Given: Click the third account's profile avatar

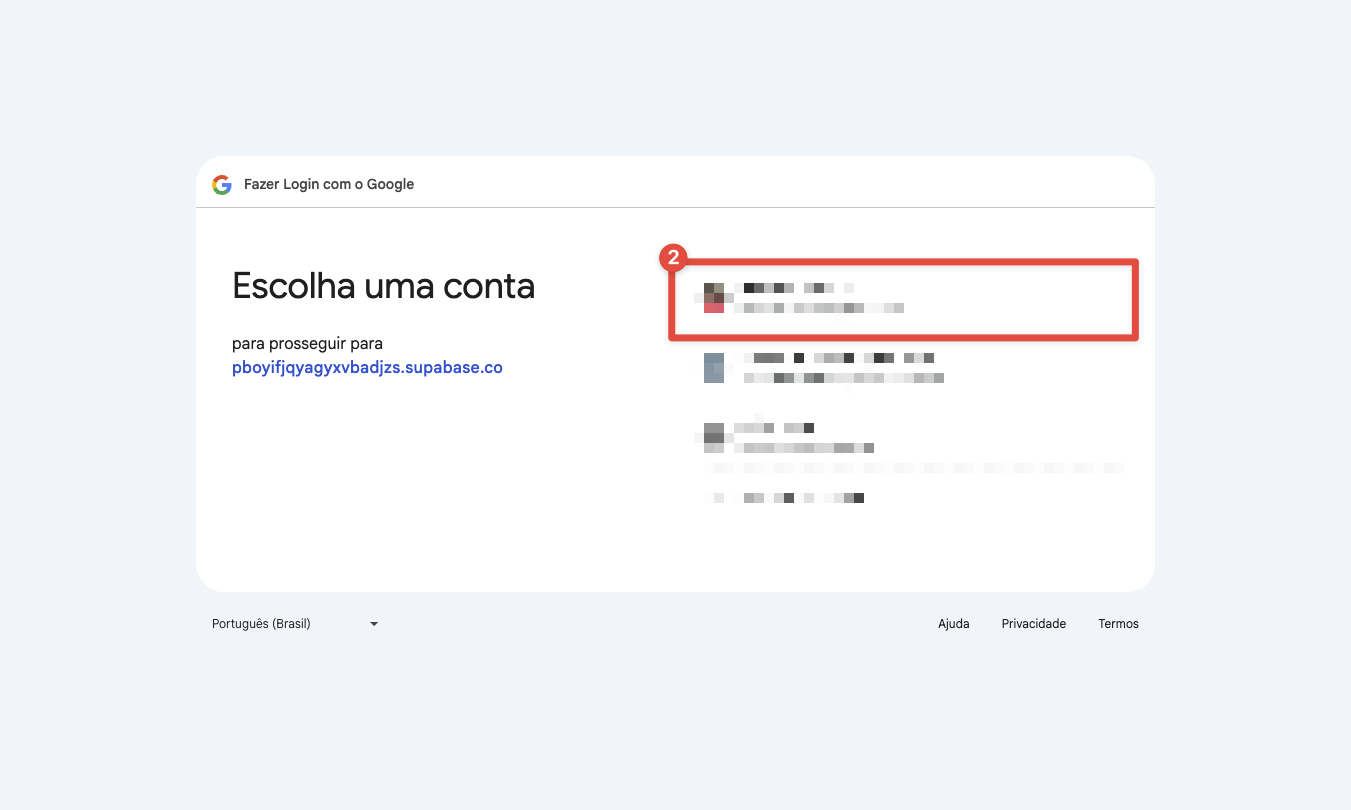Looking at the screenshot, I should pos(714,437).
